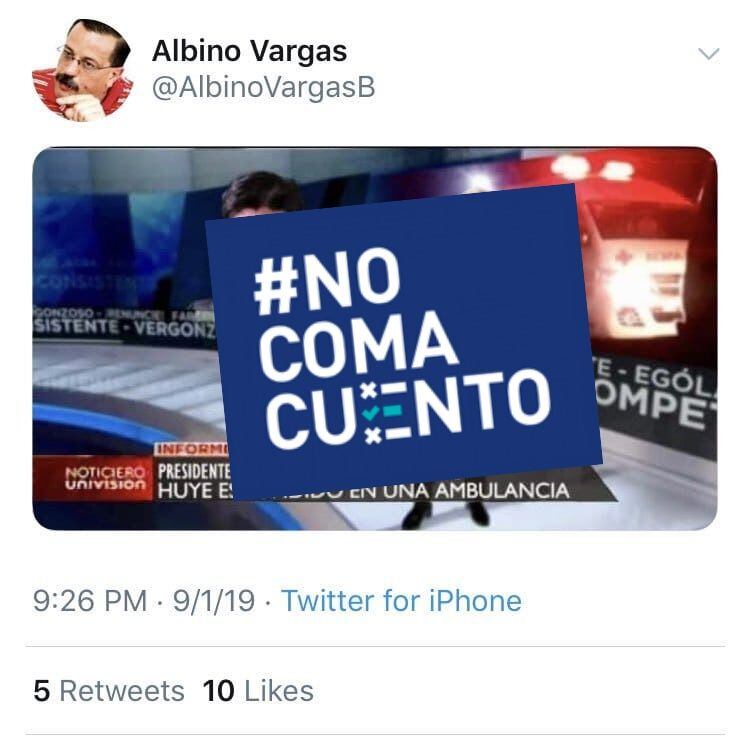Open Albino Vargas profile avatar

pyautogui.click(x=82, y=70)
